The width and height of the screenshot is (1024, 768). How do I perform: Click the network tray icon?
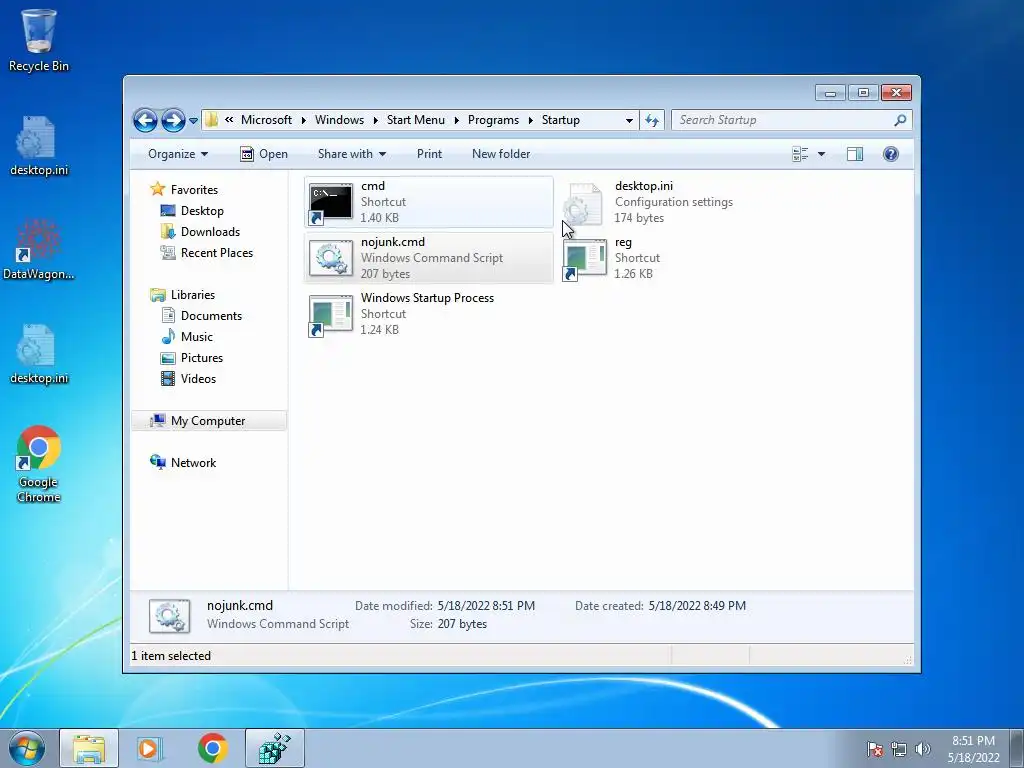coord(899,749)
